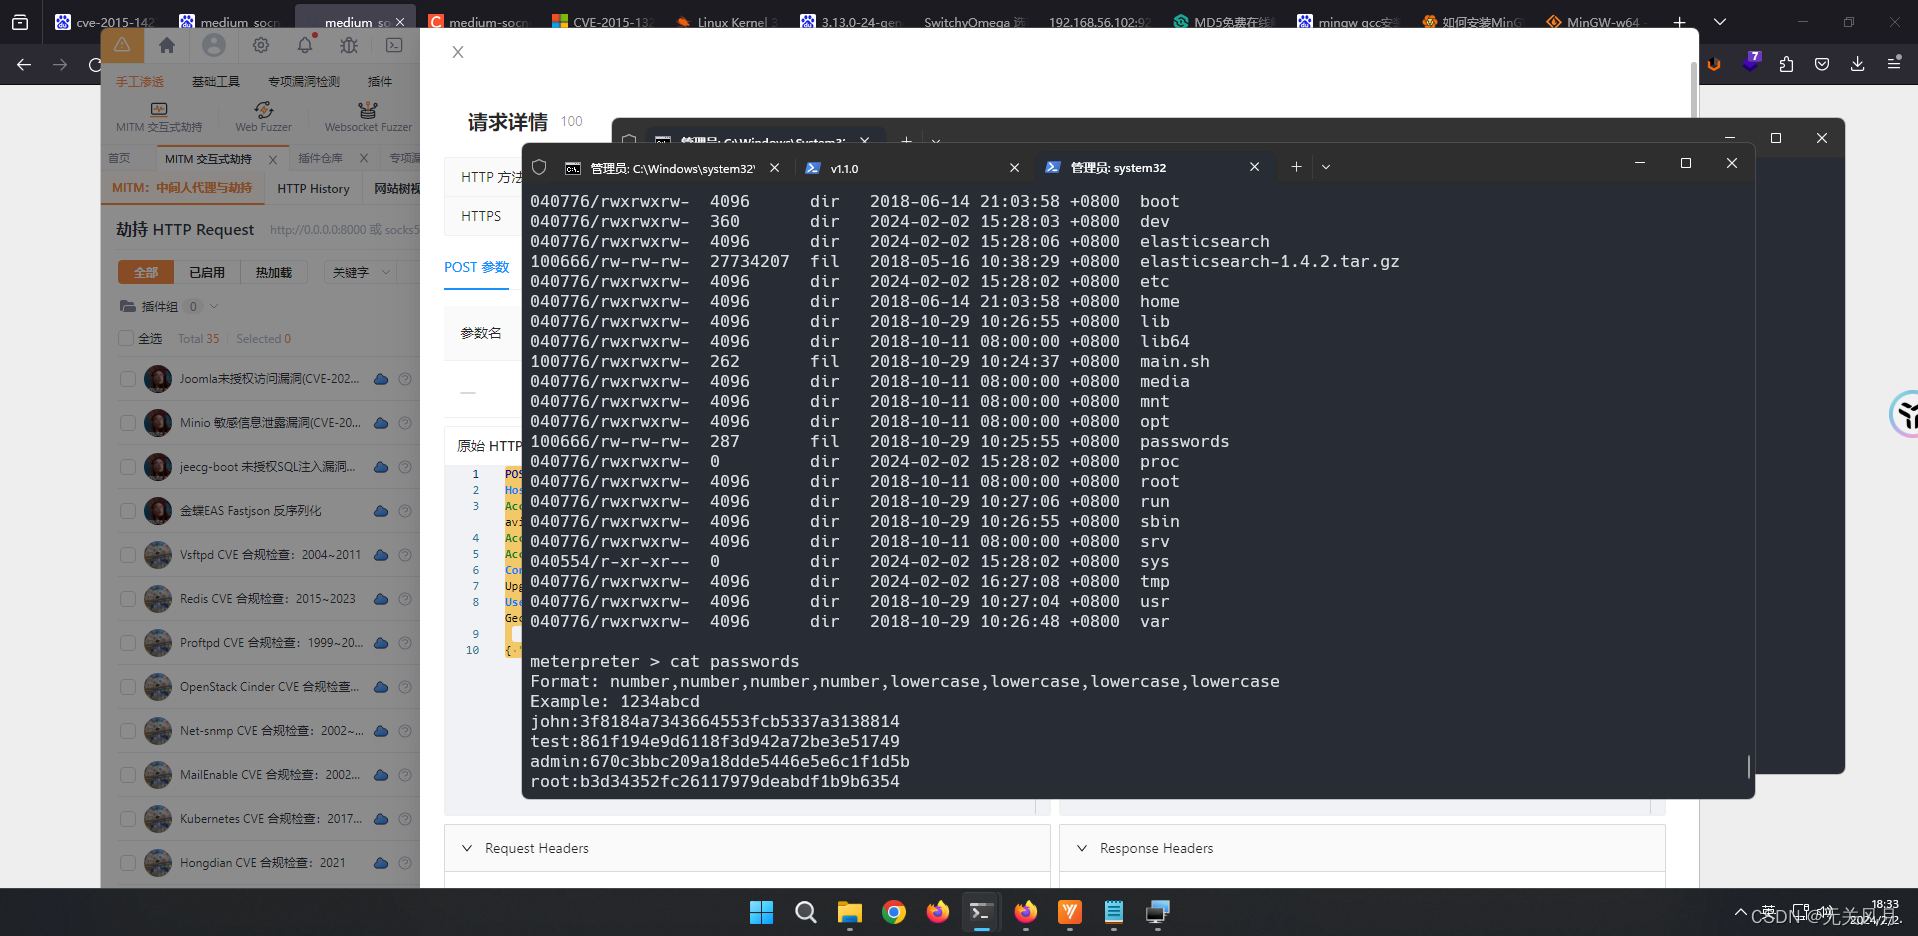The image size is (1918, 936).
Task: Check the Joomla未授权访问漏洞 plugin checkbox
Action: (x=127, y=379)
